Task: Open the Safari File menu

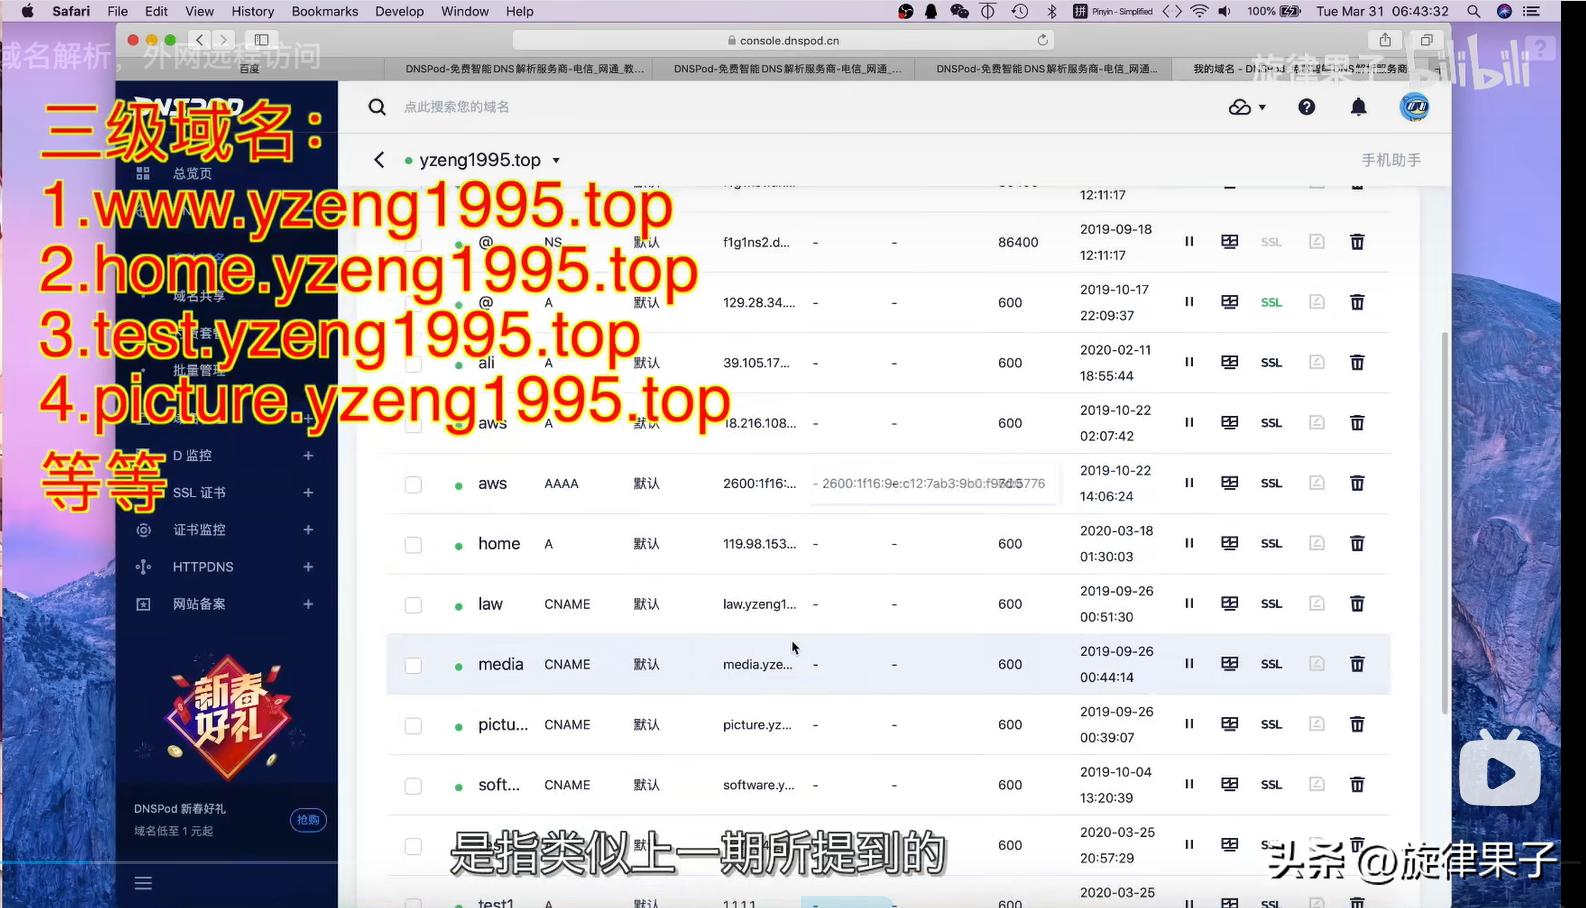Action: [117, 11]
